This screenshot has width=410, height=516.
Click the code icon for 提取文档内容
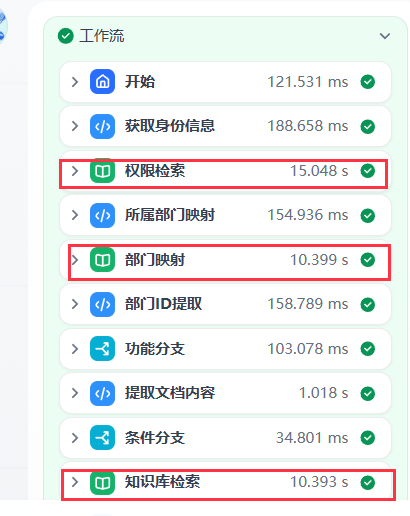[102, 393]
